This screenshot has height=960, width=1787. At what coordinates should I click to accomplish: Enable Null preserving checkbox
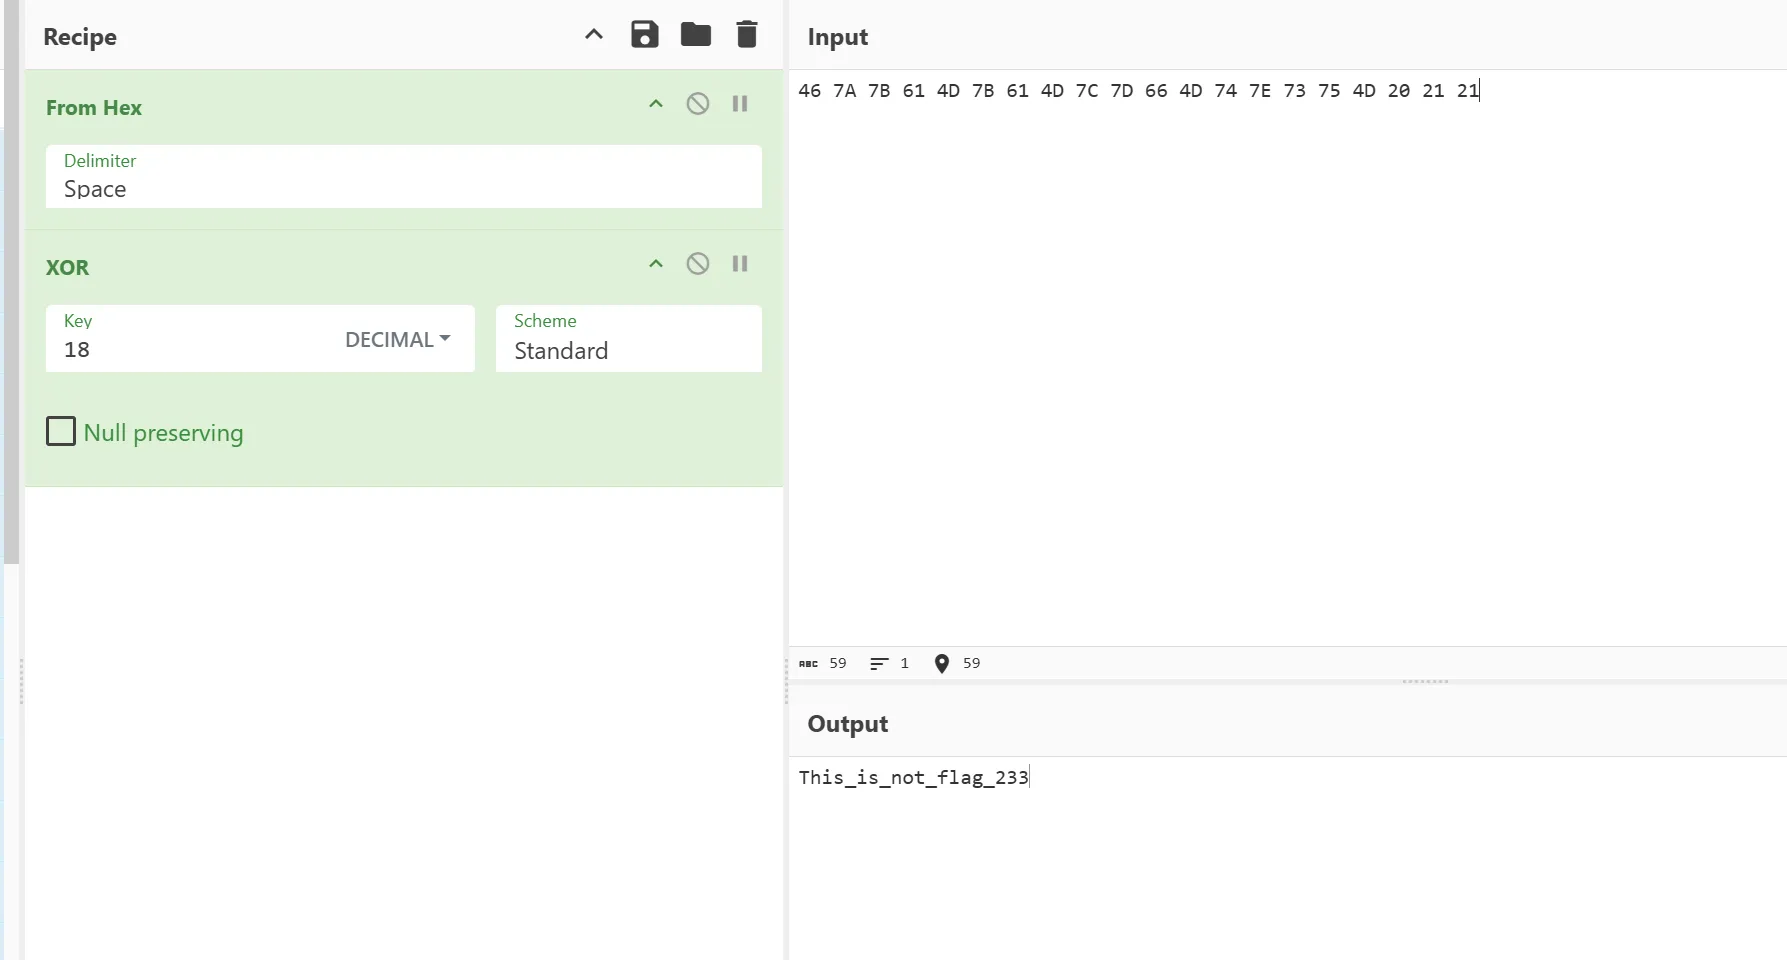(x=61, y=432)
